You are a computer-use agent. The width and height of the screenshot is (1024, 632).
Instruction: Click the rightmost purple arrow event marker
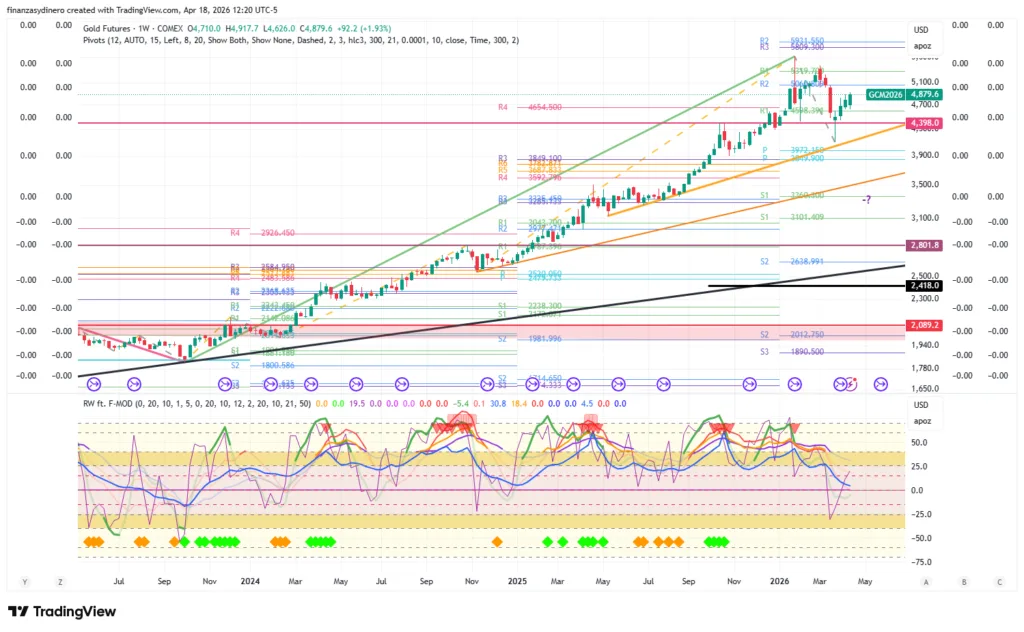point(881,383)
